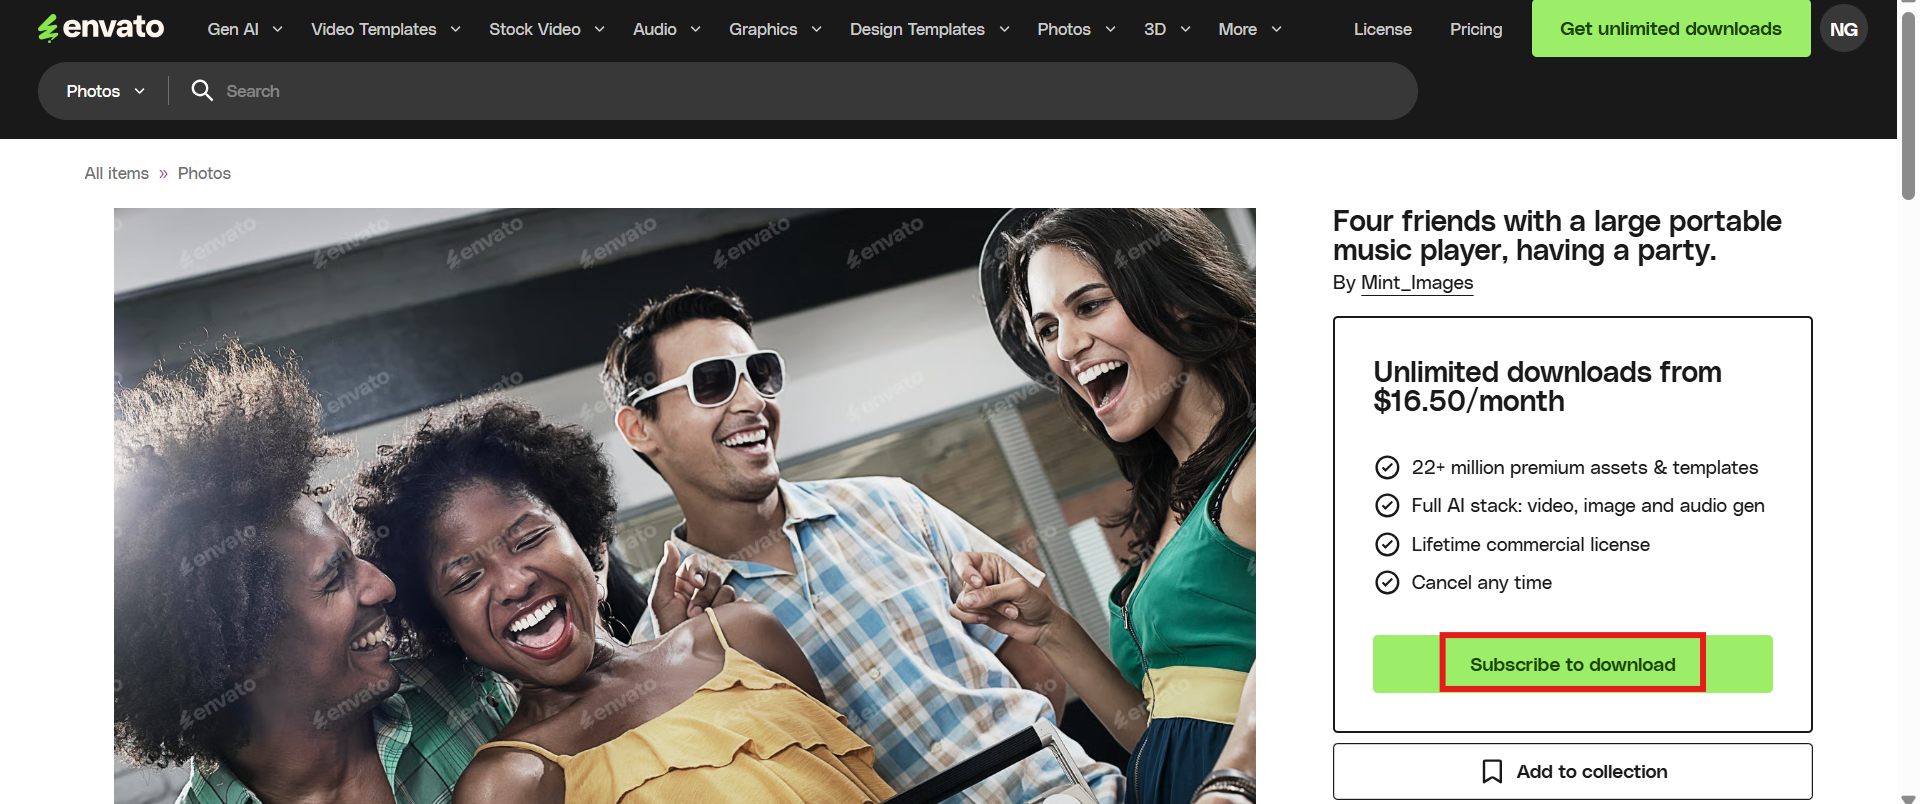Viewport: 1920px width, 804px height.
Task: Go to the Pricing page
Action: [x=1476, y=29]
